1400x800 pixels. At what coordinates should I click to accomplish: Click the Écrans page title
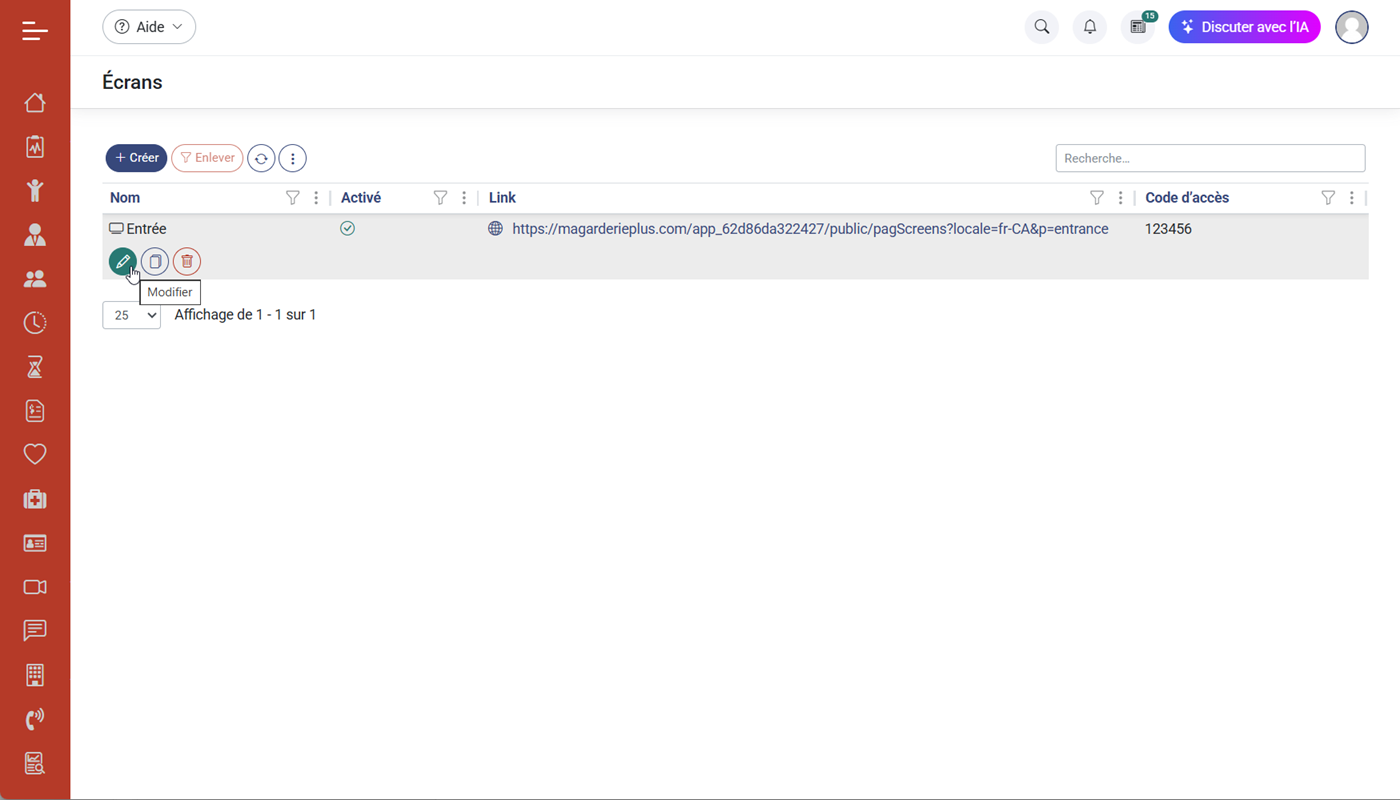coord(132,82)
